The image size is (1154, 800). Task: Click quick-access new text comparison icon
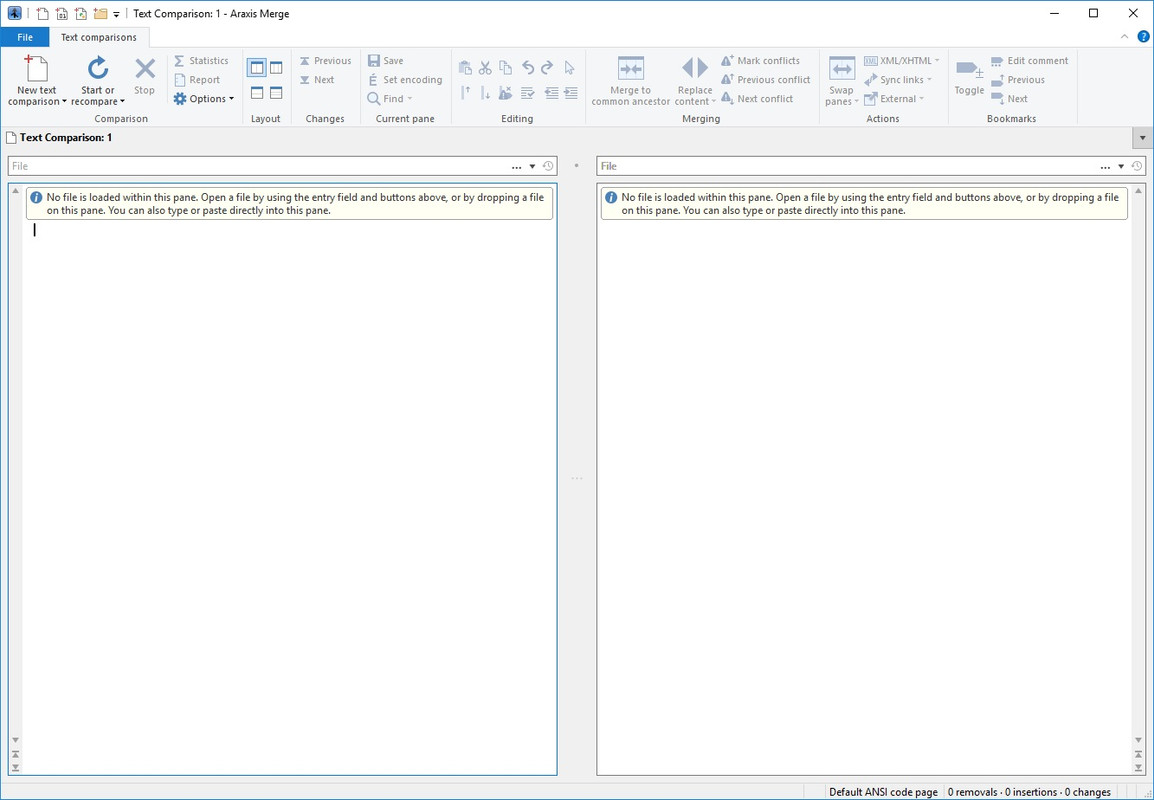43,13
